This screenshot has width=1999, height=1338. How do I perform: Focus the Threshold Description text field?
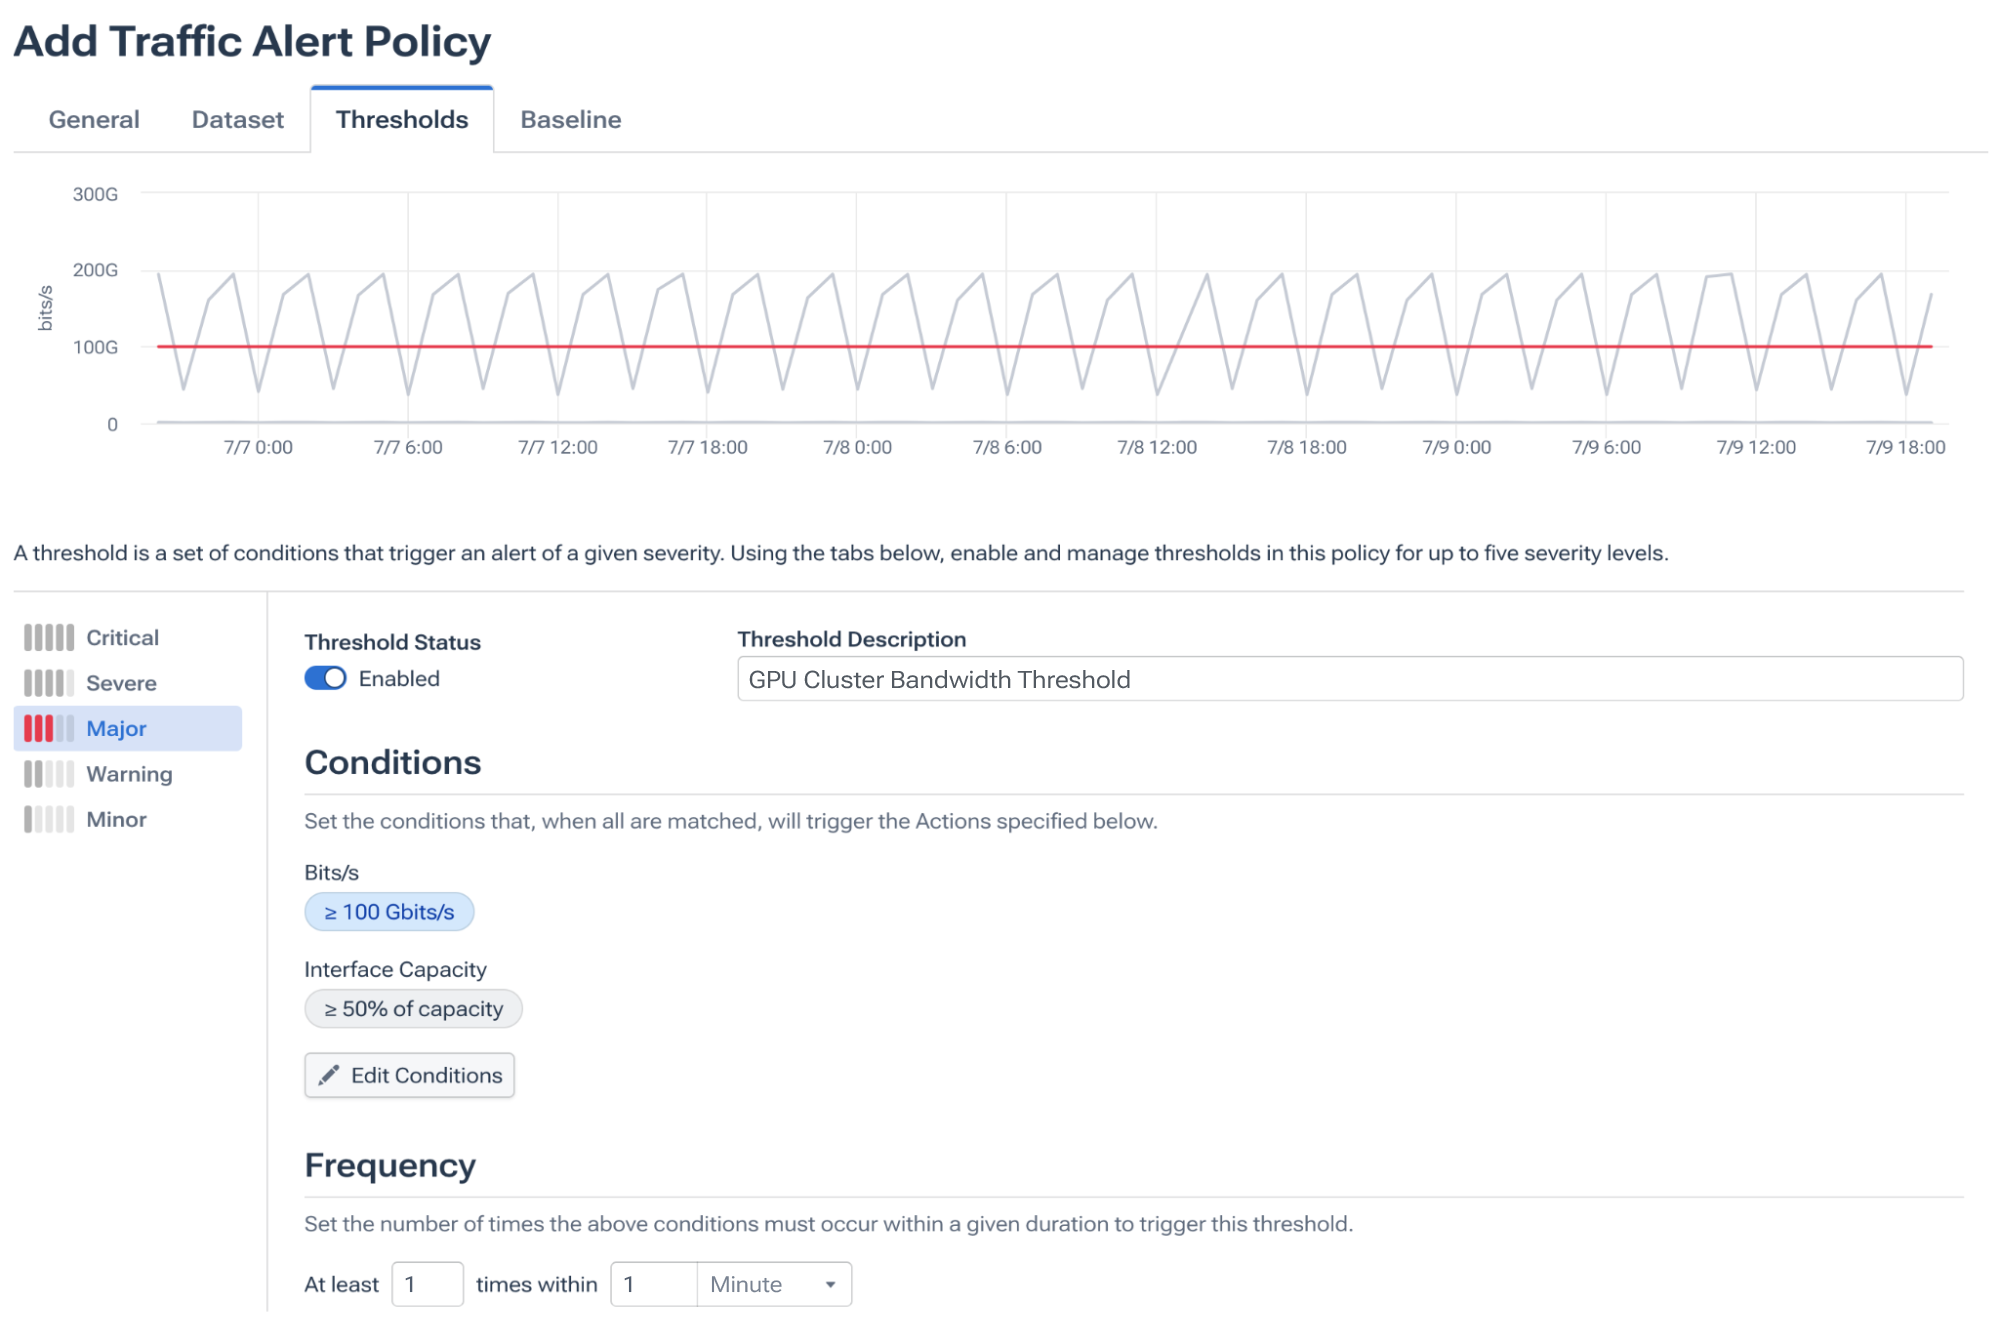(x=1350, y=680)
